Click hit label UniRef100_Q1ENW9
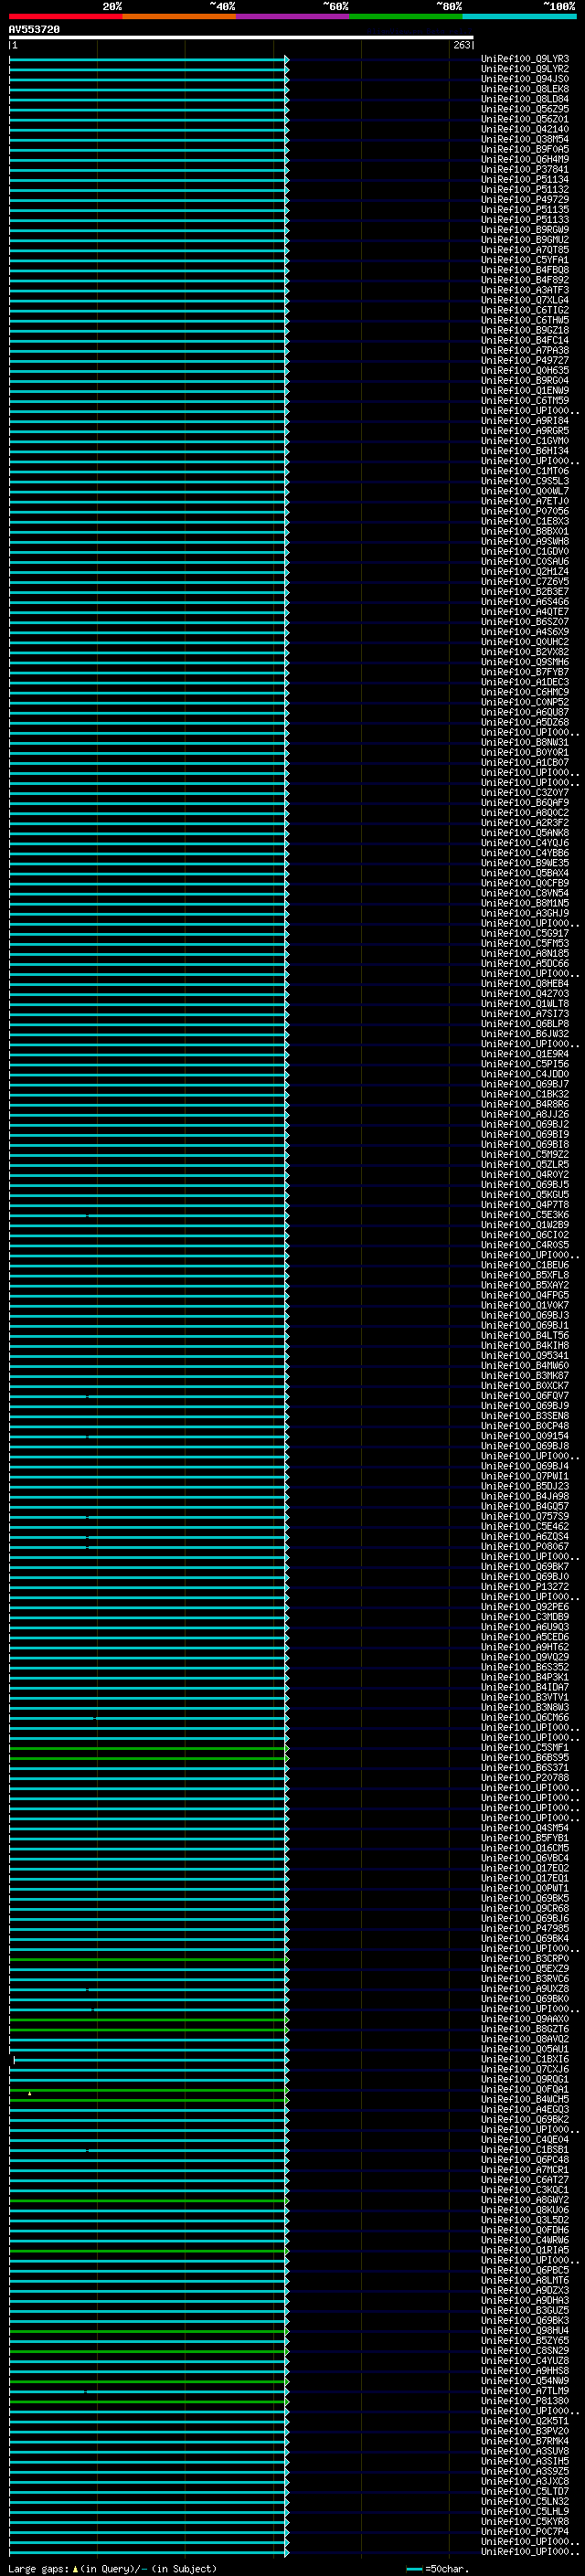This screenshot has width=585, height=2576. (x=525, y=391)
